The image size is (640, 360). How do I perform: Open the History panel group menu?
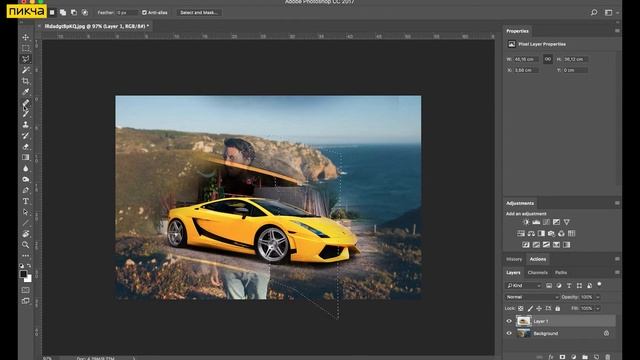click(x=617, y=259)
